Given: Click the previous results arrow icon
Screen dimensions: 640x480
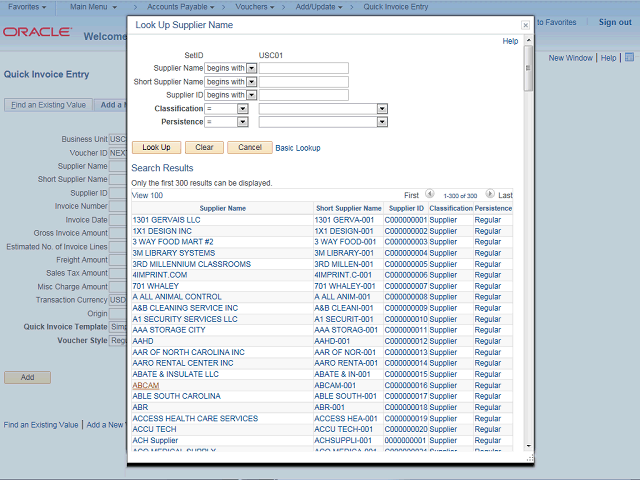Looking at the screenshot, I should coord(429,195).
